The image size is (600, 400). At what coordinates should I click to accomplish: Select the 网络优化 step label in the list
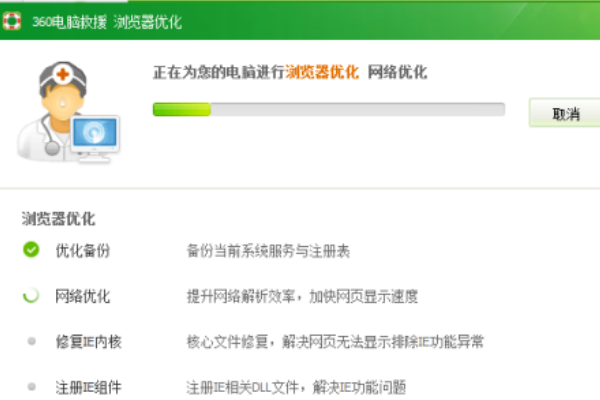tap(83, 296)
